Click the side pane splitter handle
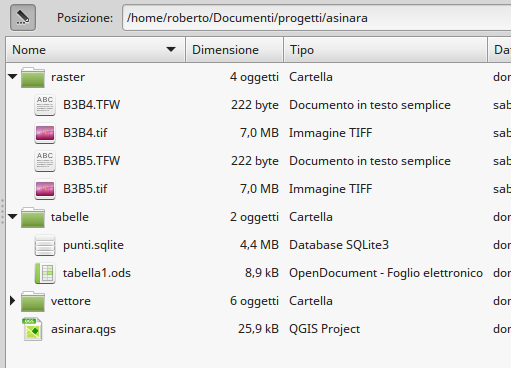The height and width of the screenshot is (368, 511). 2,212
